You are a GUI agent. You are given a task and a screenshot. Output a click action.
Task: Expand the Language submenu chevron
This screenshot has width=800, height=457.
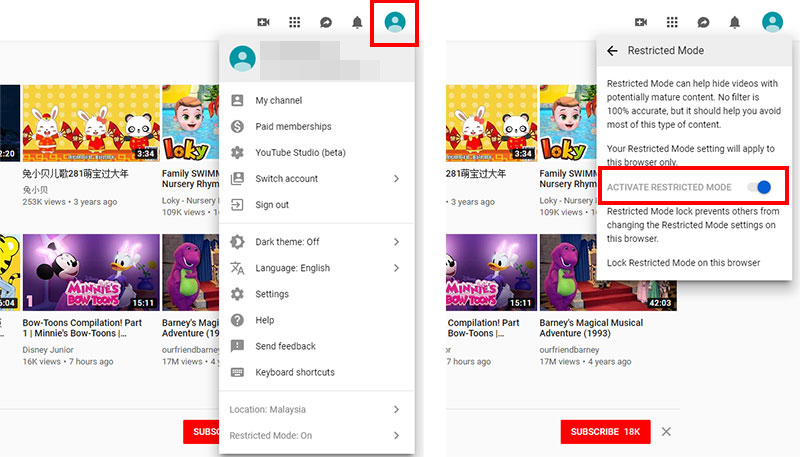[x=396, y=268]
